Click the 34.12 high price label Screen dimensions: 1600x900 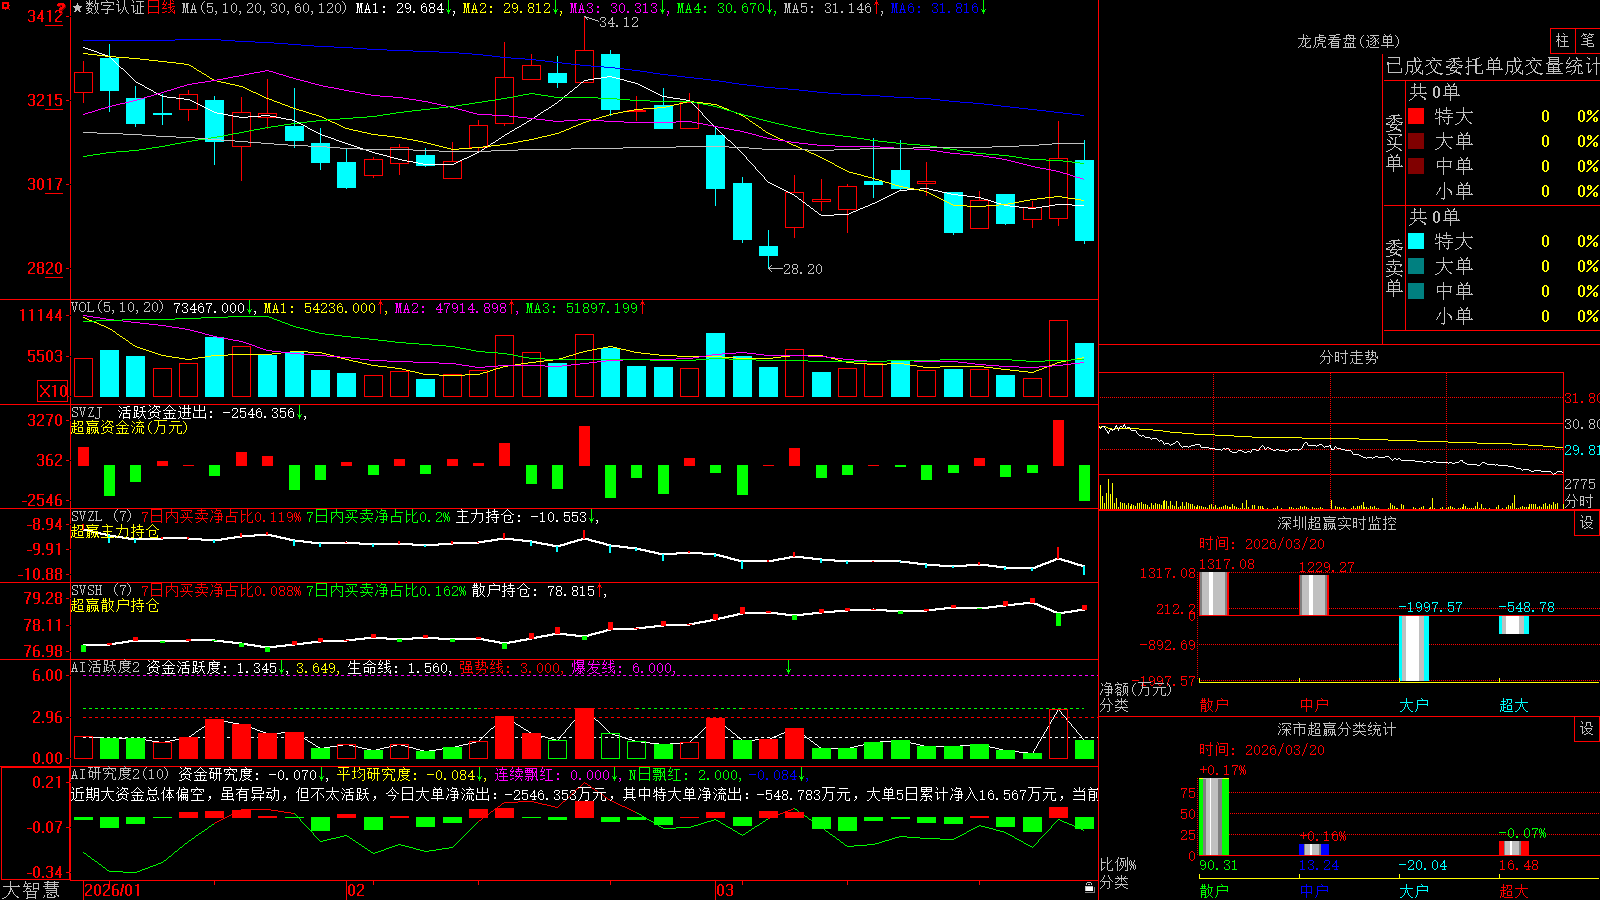[618, 22]
